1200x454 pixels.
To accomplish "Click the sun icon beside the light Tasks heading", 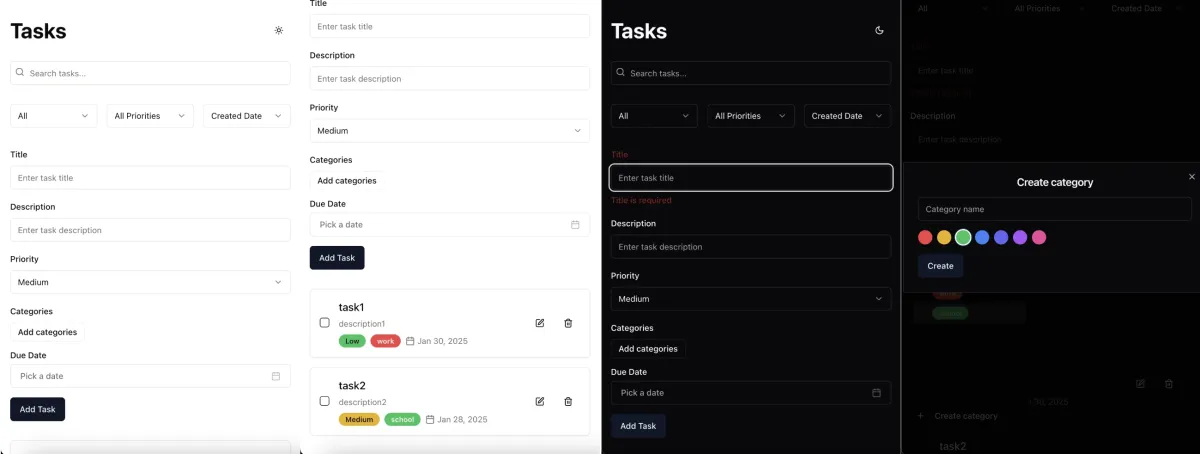I will click(x=279, y=31).
